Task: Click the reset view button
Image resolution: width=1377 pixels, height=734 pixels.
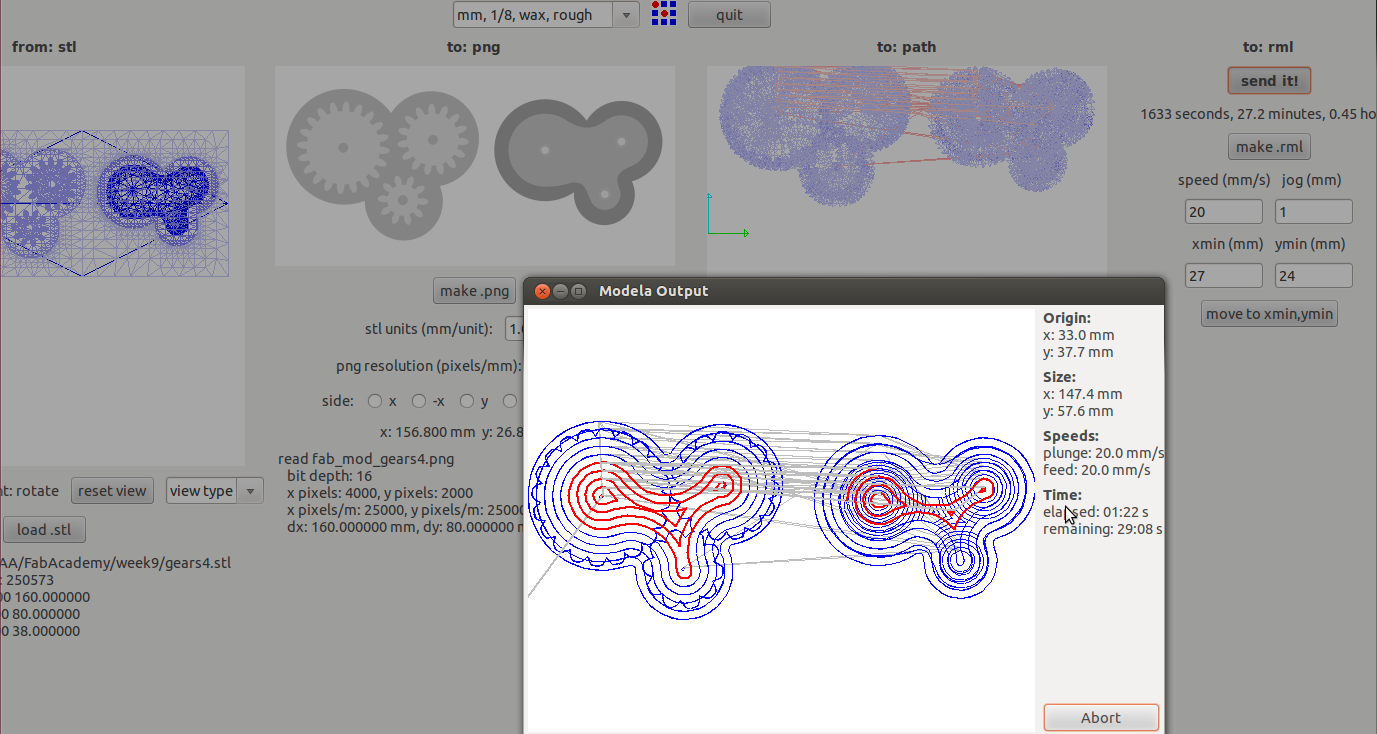Action: click(x=112, y=491)
